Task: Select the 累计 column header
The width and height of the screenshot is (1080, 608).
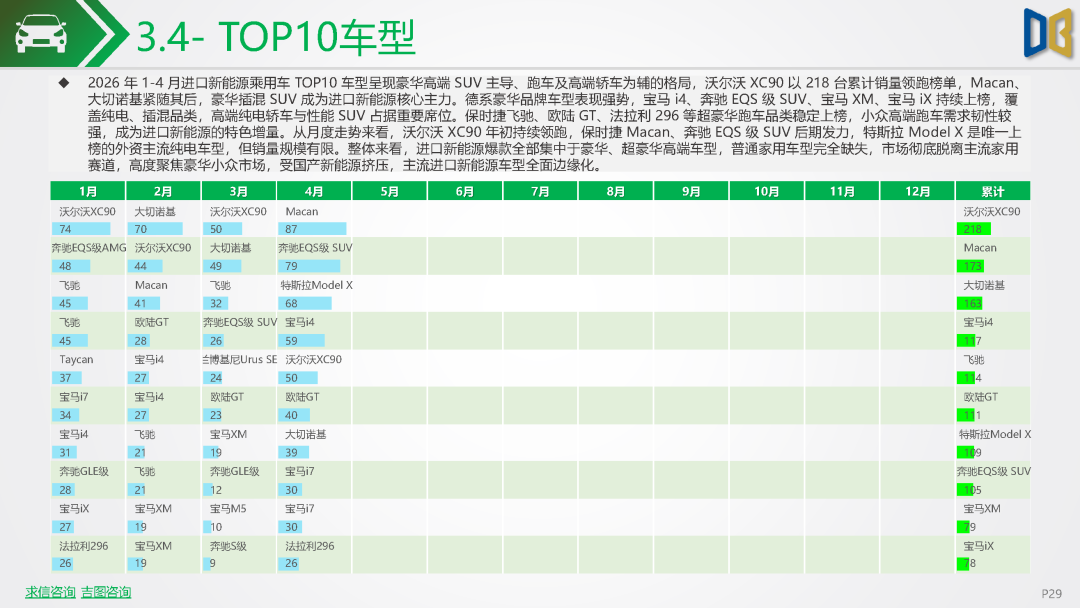Action: tap(993, 191)
